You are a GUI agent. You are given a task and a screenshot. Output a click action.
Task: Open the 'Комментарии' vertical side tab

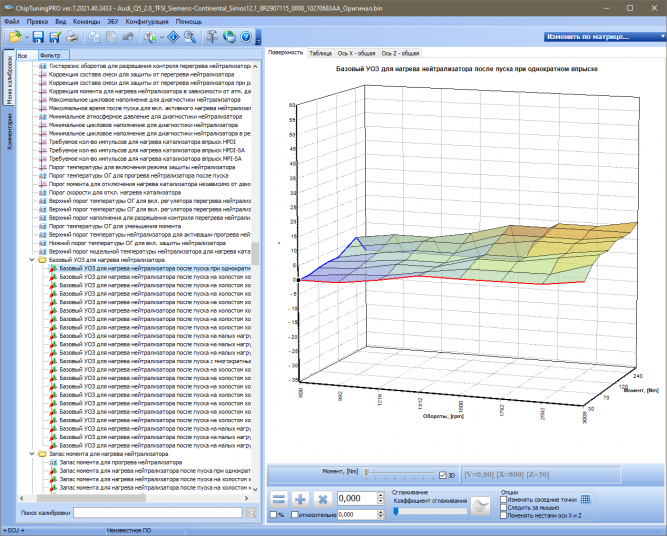9,131
